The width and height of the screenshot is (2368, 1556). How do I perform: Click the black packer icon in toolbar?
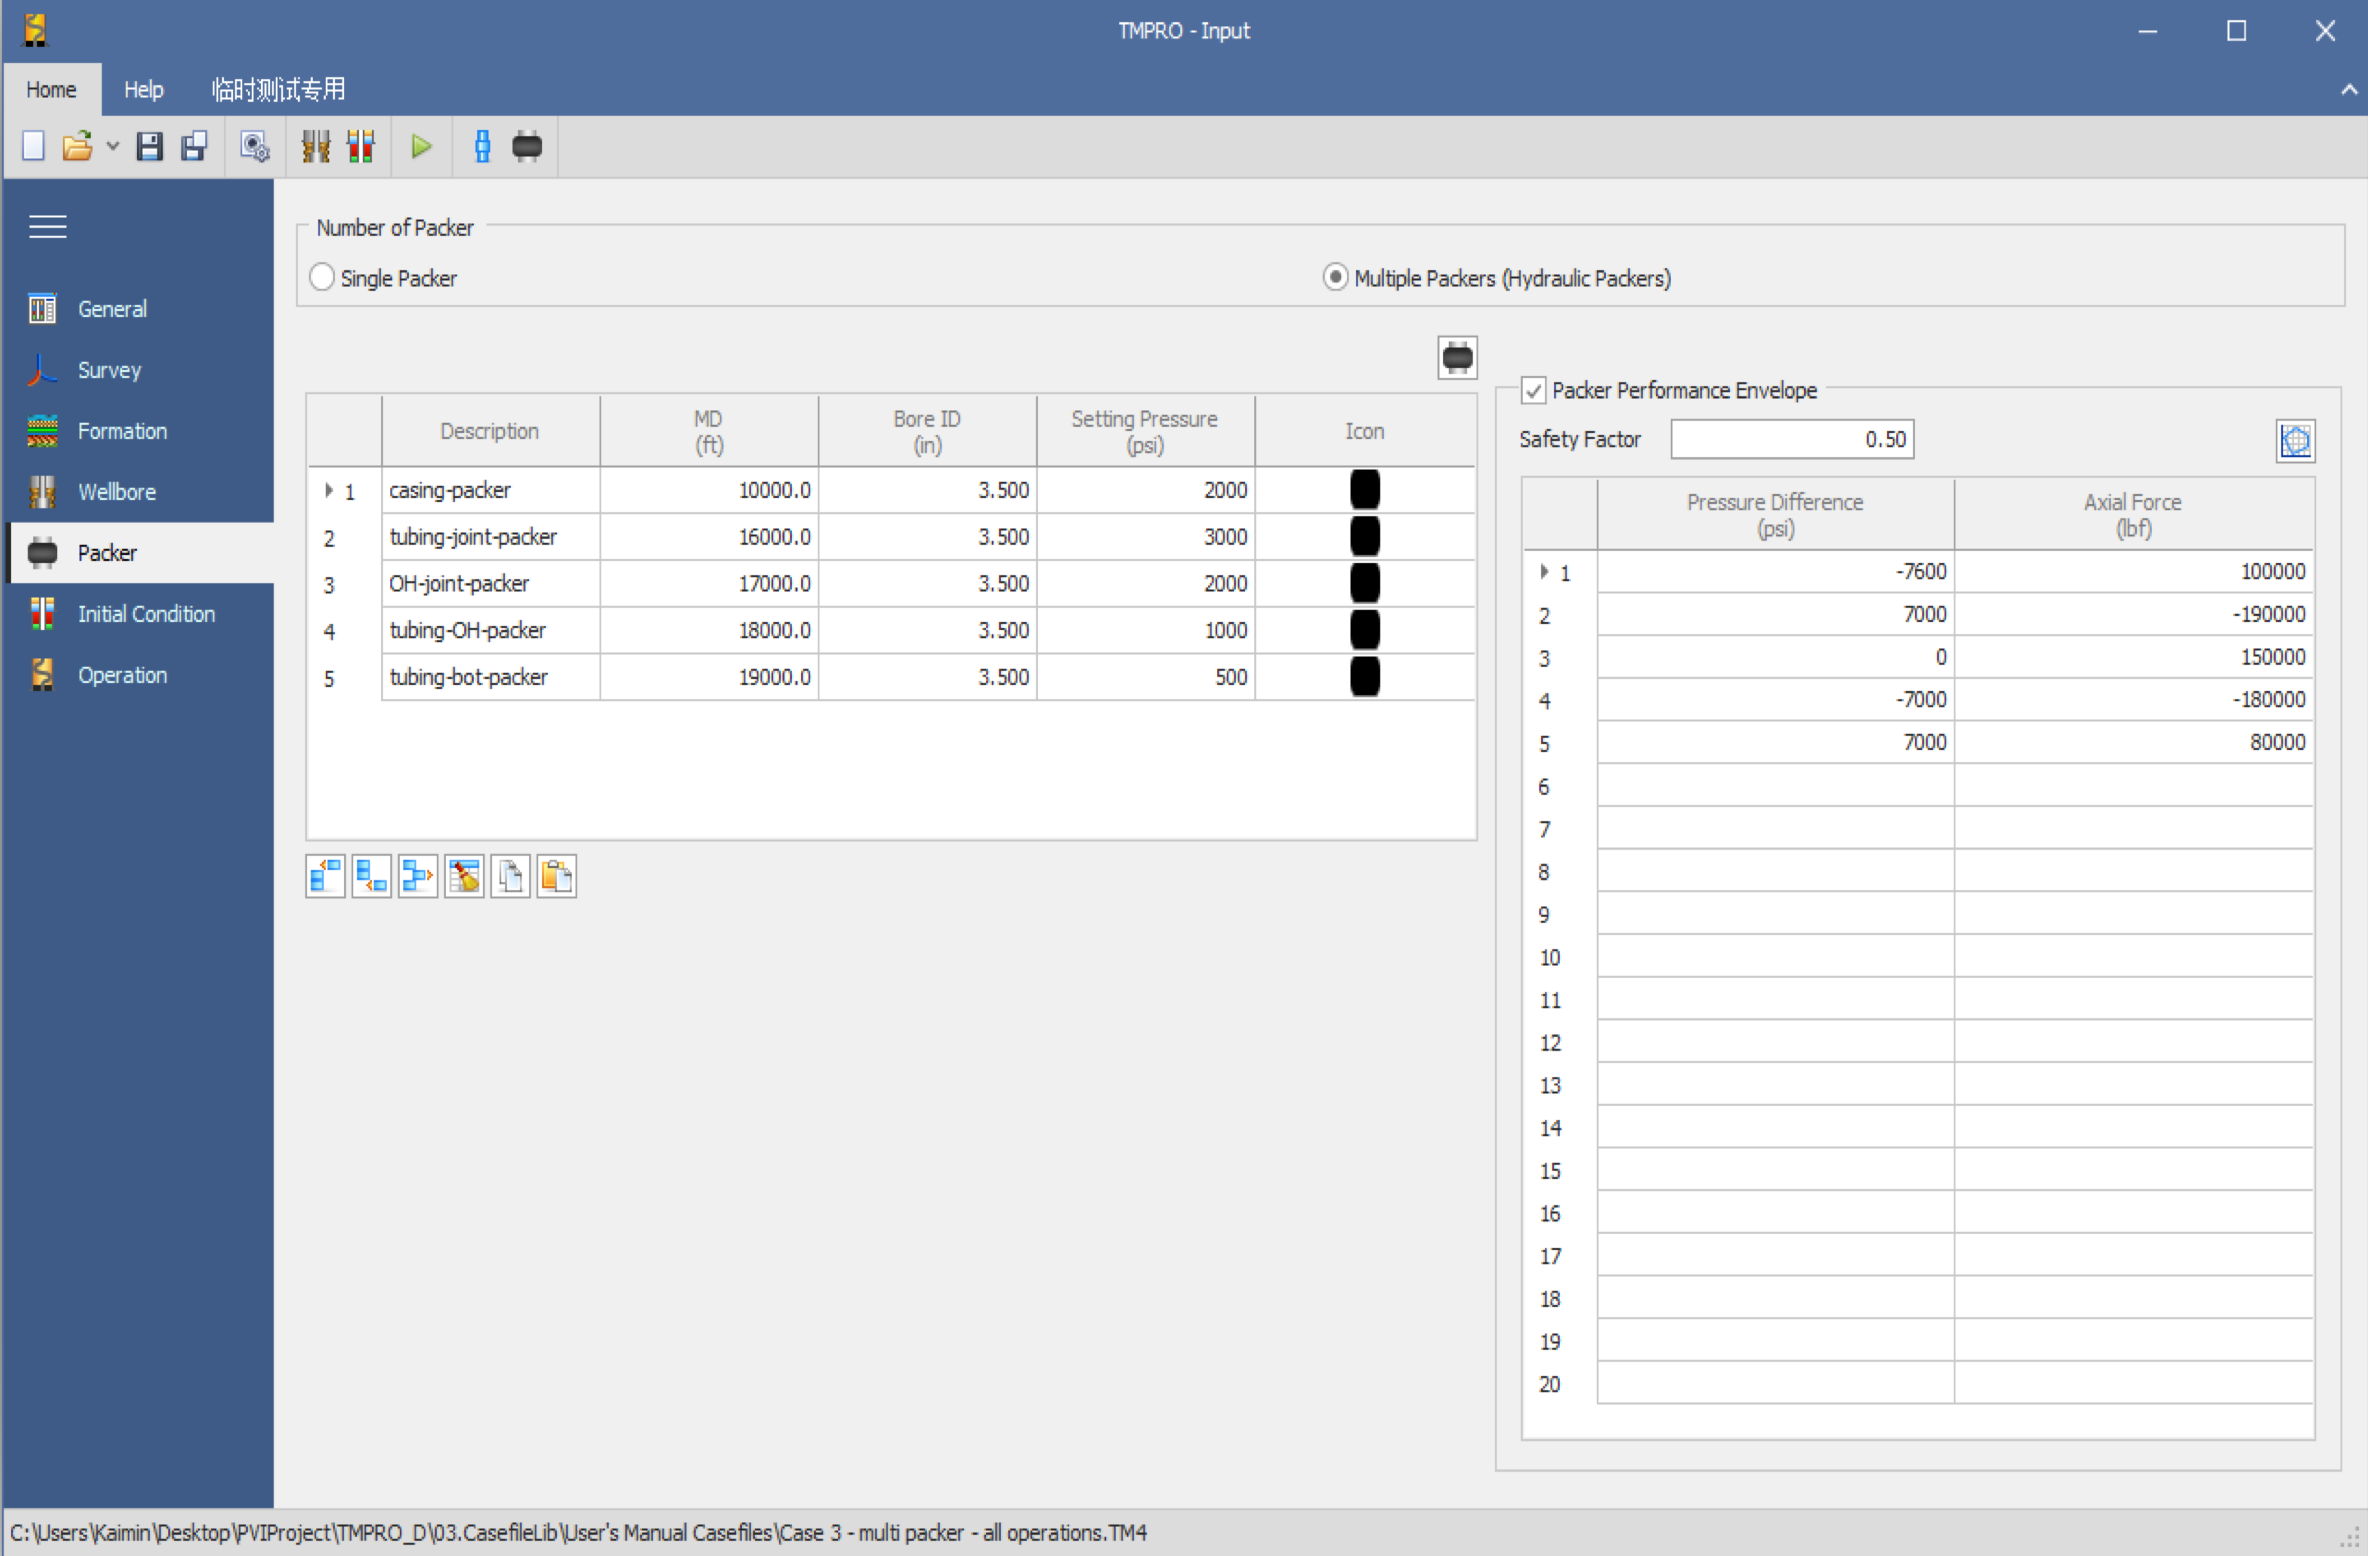[527, 147]
